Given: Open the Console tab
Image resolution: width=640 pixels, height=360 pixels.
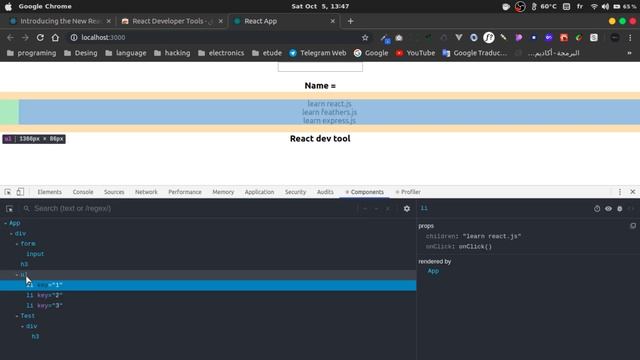Looking at the screenshot, I should point(83,192).
